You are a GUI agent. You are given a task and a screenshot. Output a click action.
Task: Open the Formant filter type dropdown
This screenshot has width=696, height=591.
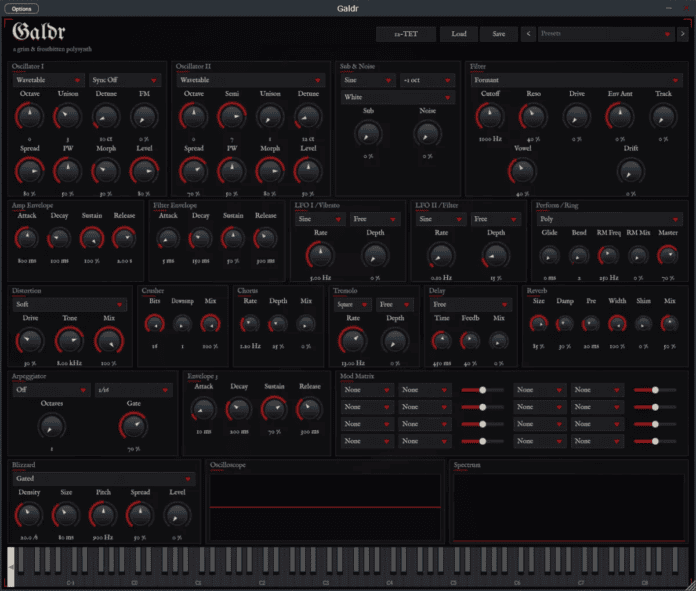[577, 80]
